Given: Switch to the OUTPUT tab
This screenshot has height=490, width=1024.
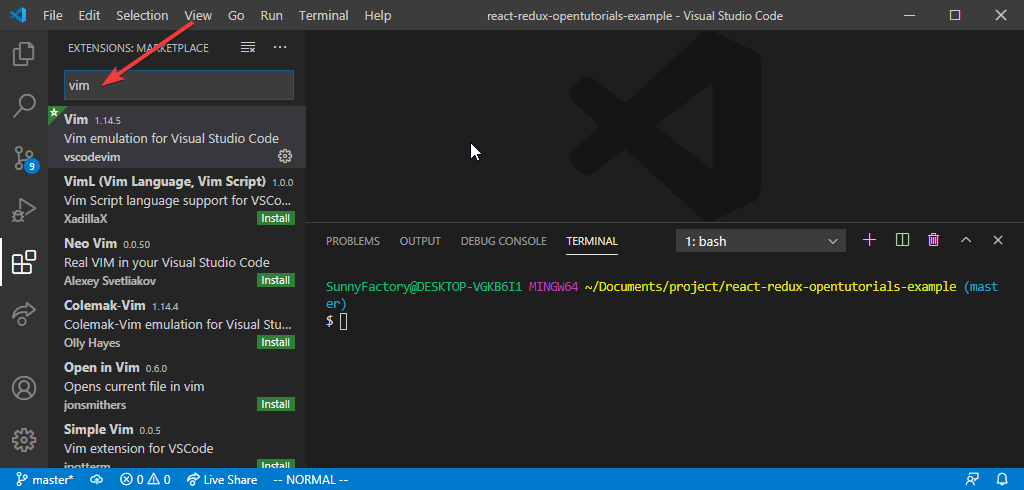Looking at the screenshot, I should 420,241.
